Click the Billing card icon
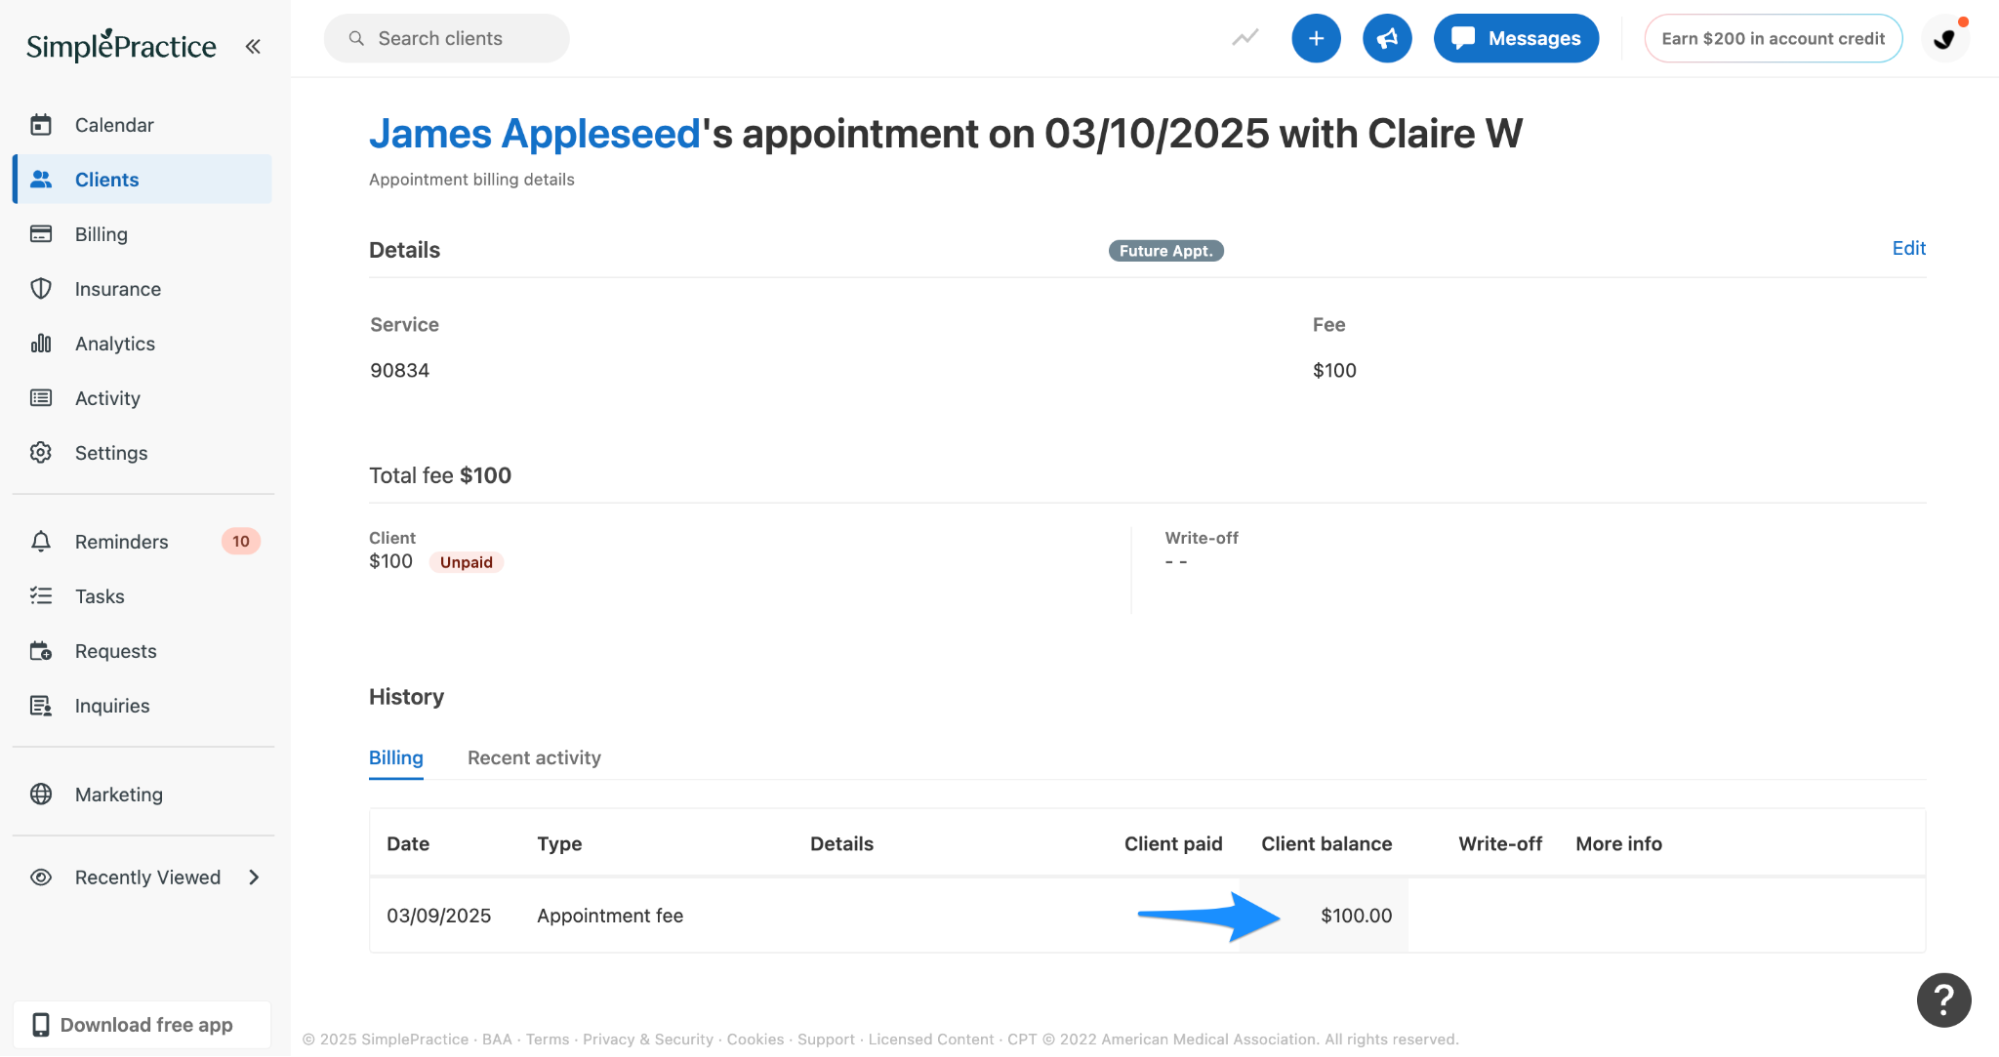 pyautogui.click(x=41, y=234)
